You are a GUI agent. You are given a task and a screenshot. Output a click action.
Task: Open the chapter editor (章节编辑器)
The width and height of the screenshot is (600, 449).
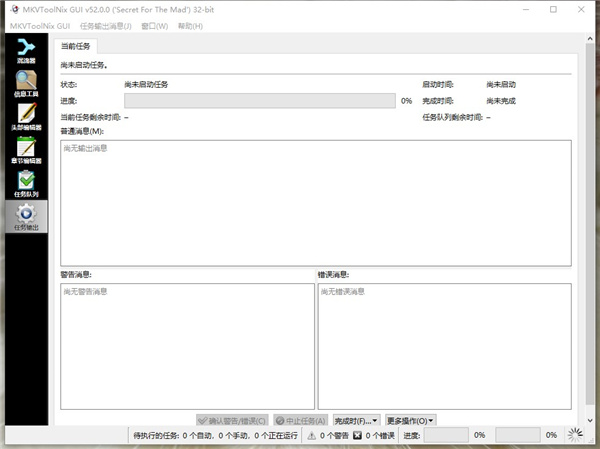coord(26,150)
